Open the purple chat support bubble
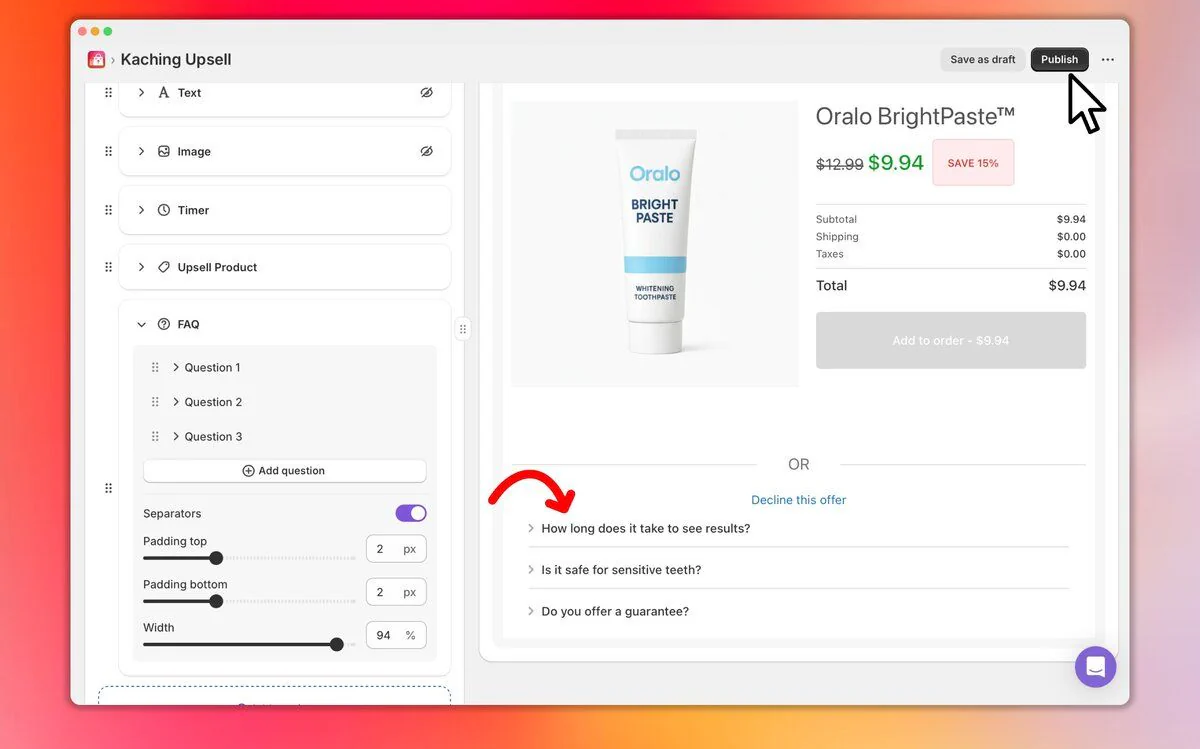Screen dimensions: 1200x749 click(1096, 666)
